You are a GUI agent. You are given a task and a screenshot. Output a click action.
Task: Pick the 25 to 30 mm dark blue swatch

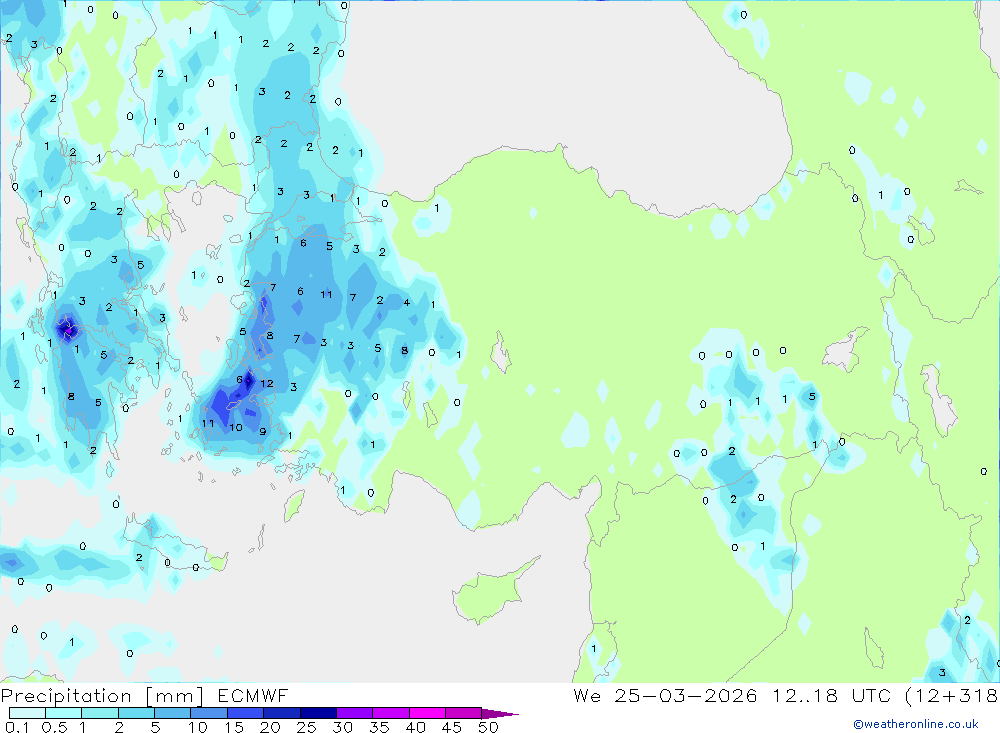coord(318,713)
